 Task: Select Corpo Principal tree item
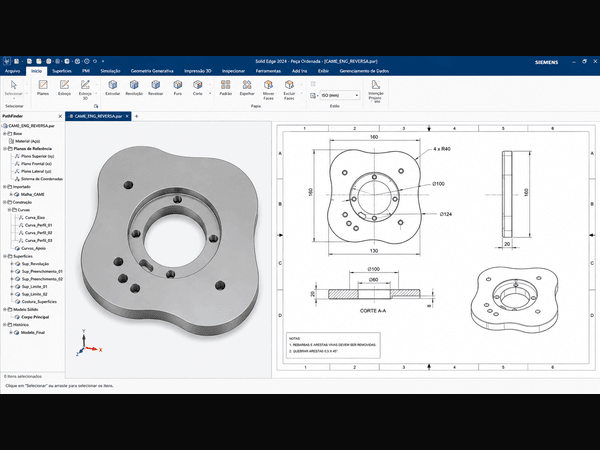click(x=35, y=317)
